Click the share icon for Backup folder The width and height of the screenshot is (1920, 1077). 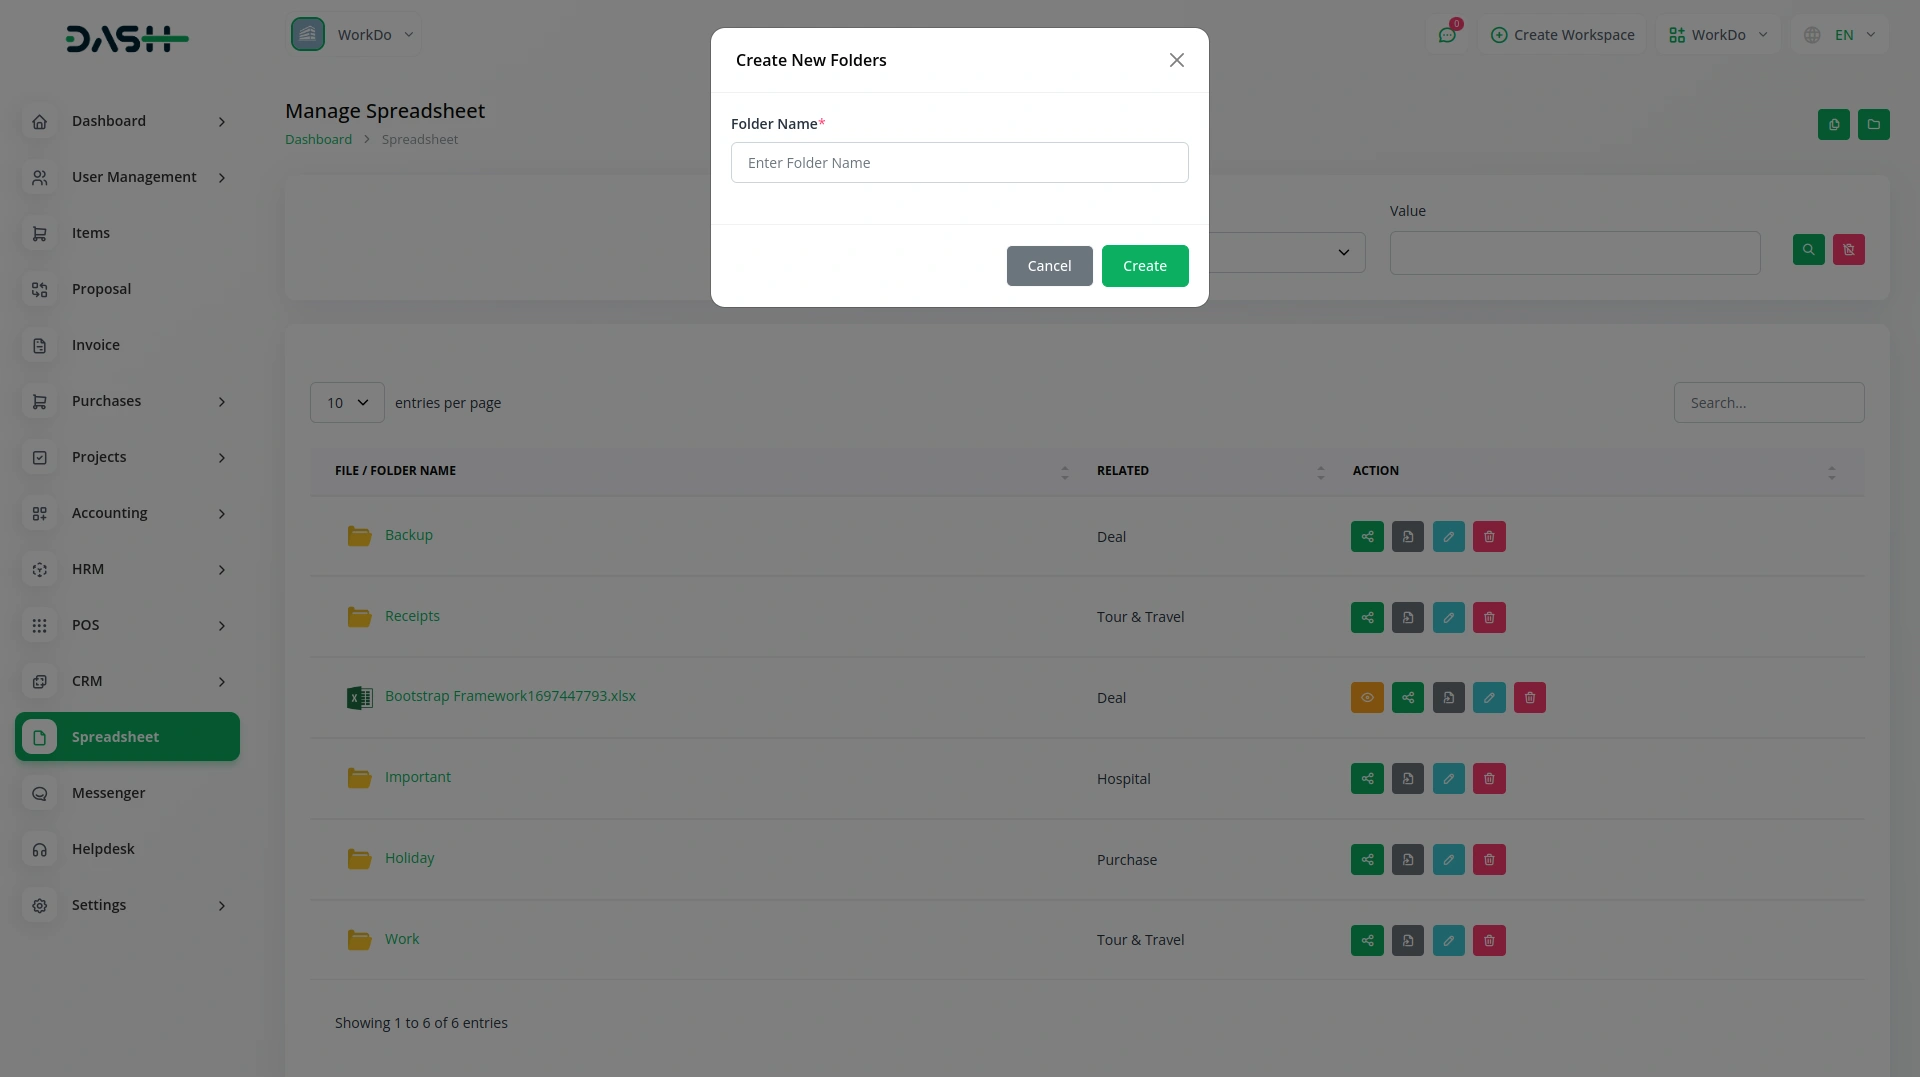coord(1367,537)
